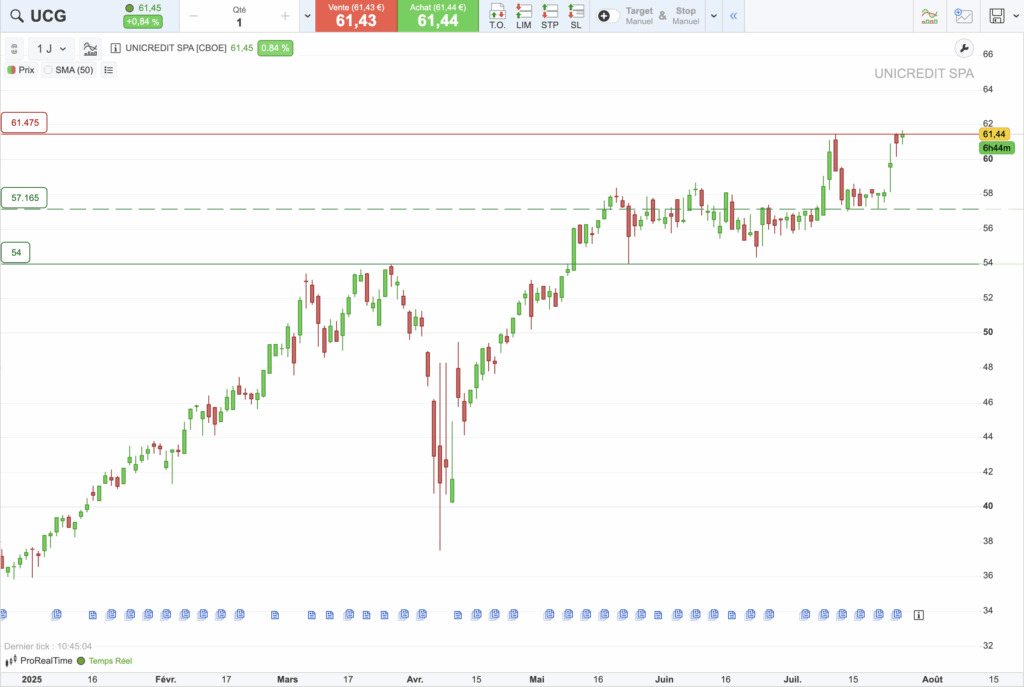This screenshot has width=1024, height=687.
Task: Click the green Achat 61,44 buy button
Action: tap(438, 16)
